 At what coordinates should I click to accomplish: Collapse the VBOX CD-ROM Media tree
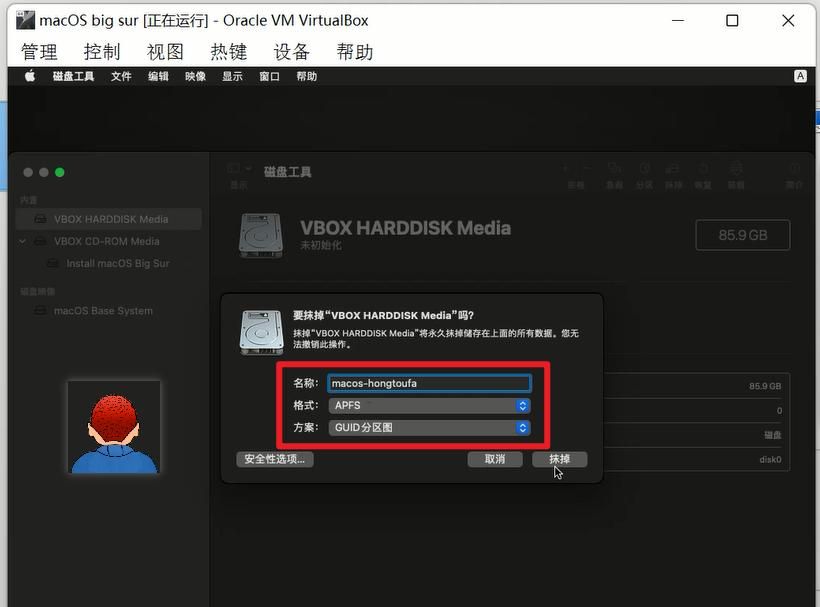tap(23, 241)
